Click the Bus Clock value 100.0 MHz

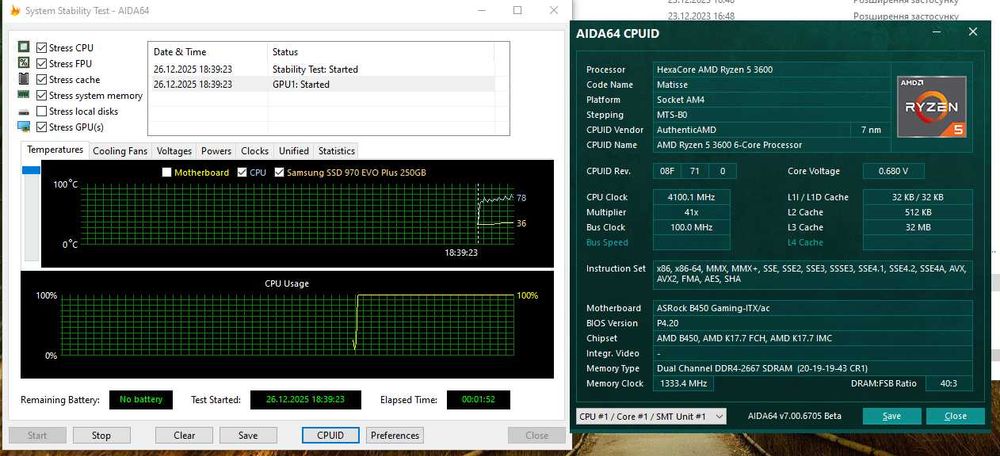tap(691, 227)
